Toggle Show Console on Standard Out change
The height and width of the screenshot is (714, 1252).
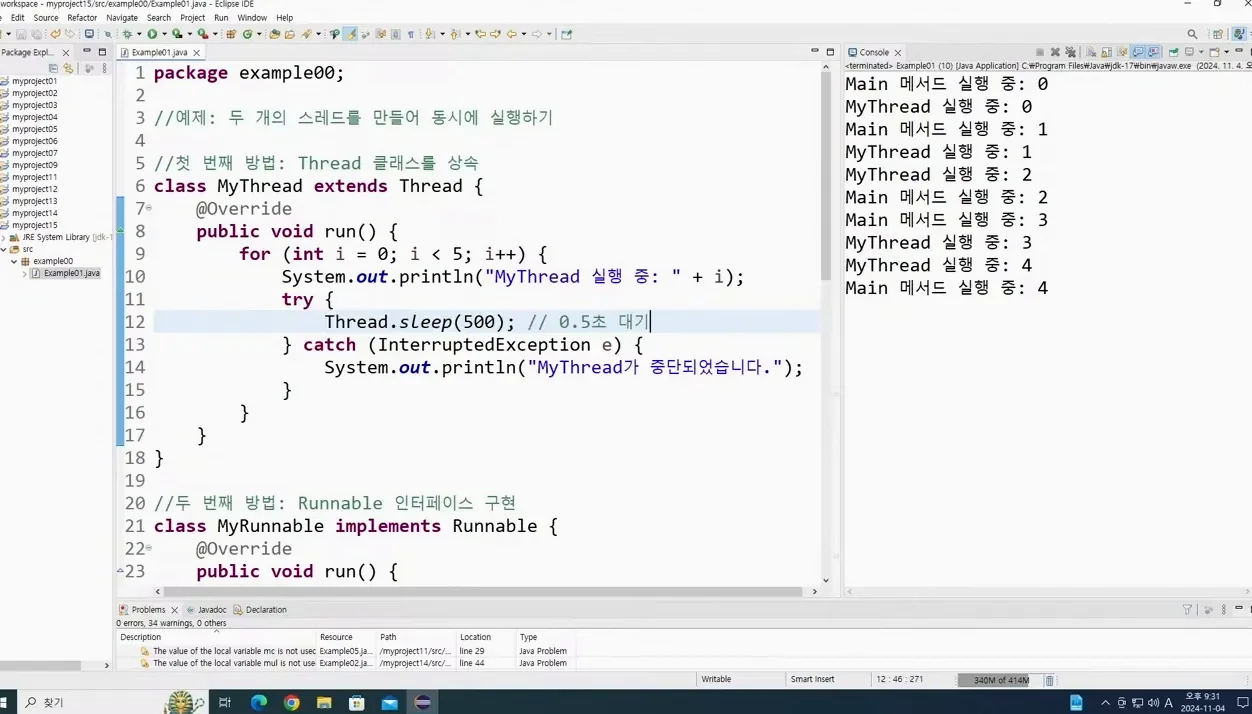[x=1138, y=52]
